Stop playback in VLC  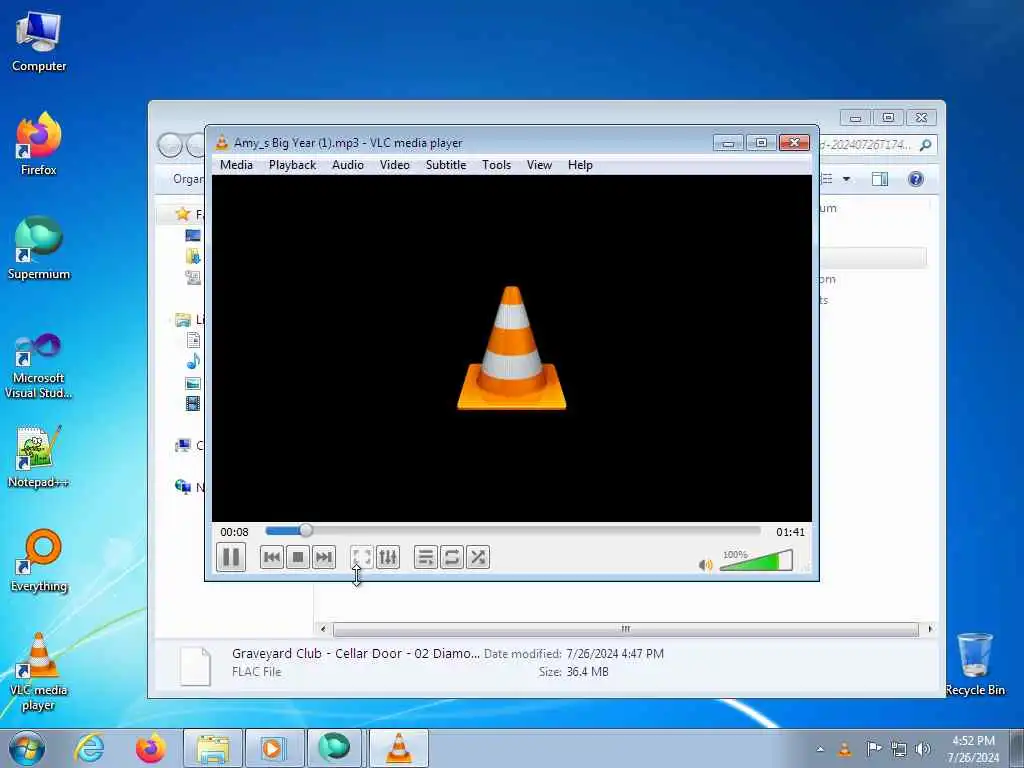coord(298,557)
